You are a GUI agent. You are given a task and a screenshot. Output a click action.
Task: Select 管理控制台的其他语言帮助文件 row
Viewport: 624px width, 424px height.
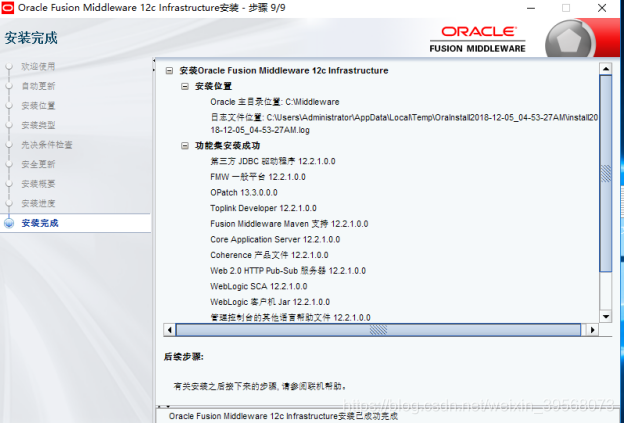point(291,317)
